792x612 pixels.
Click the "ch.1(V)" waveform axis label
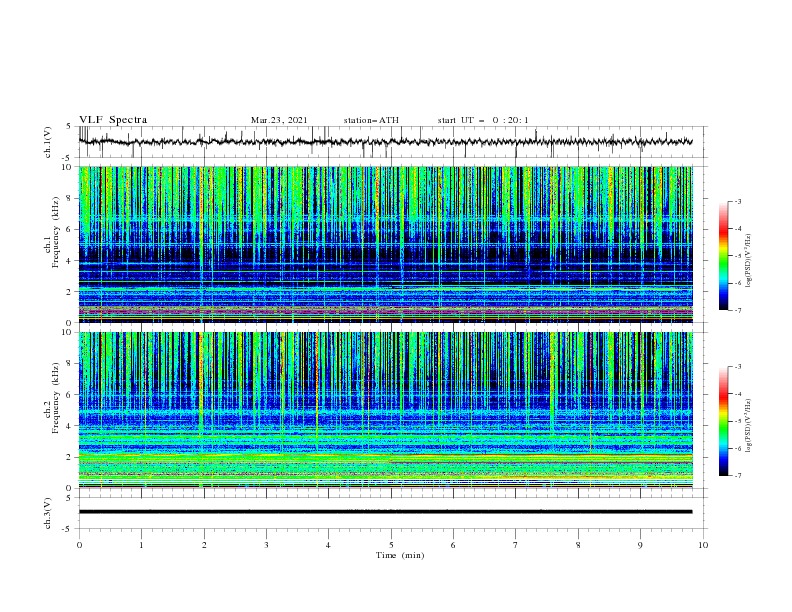pos(48,142)
